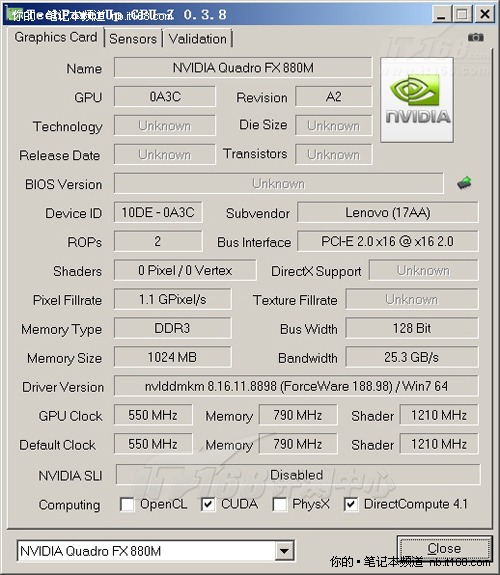
Task: Save the BIOS using the chip icon
Action: click(x=464, y=183)
